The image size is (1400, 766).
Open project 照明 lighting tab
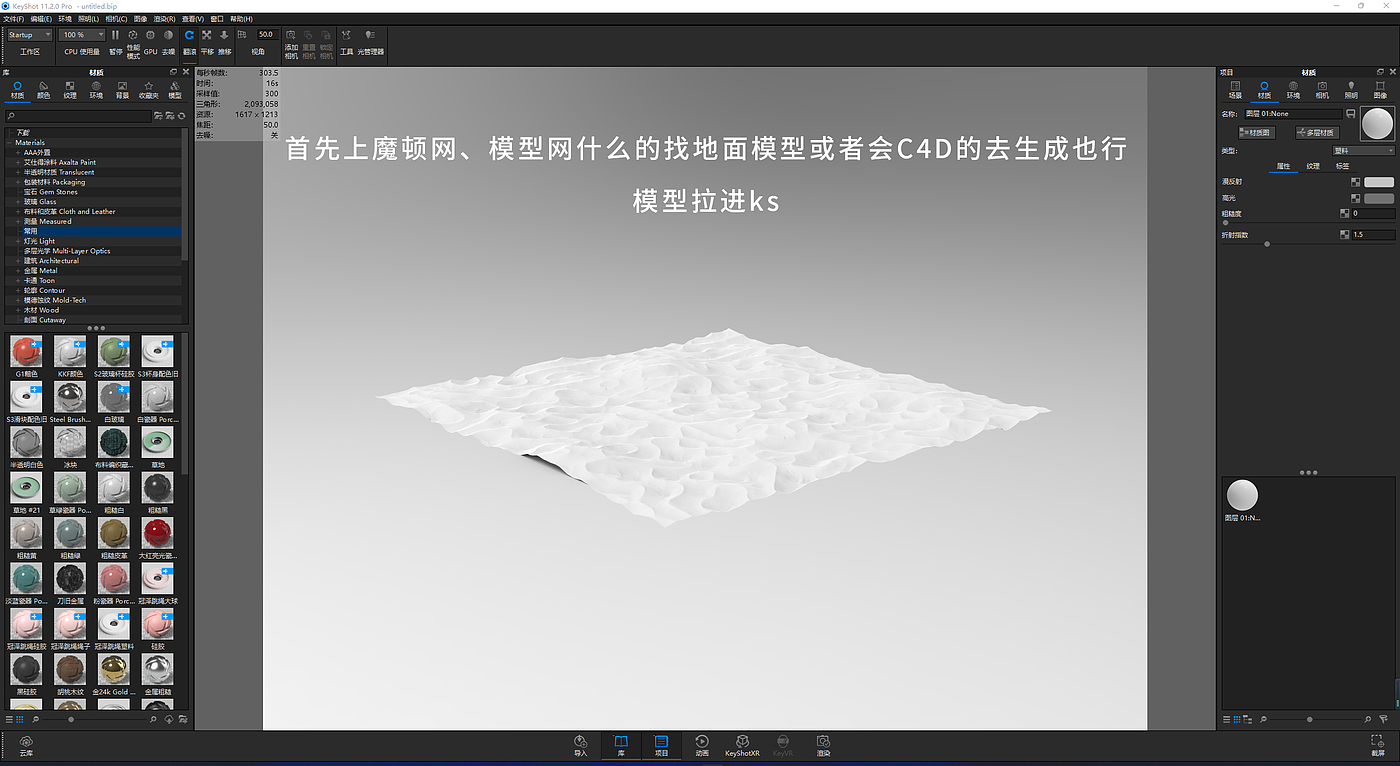point(1351,90)
